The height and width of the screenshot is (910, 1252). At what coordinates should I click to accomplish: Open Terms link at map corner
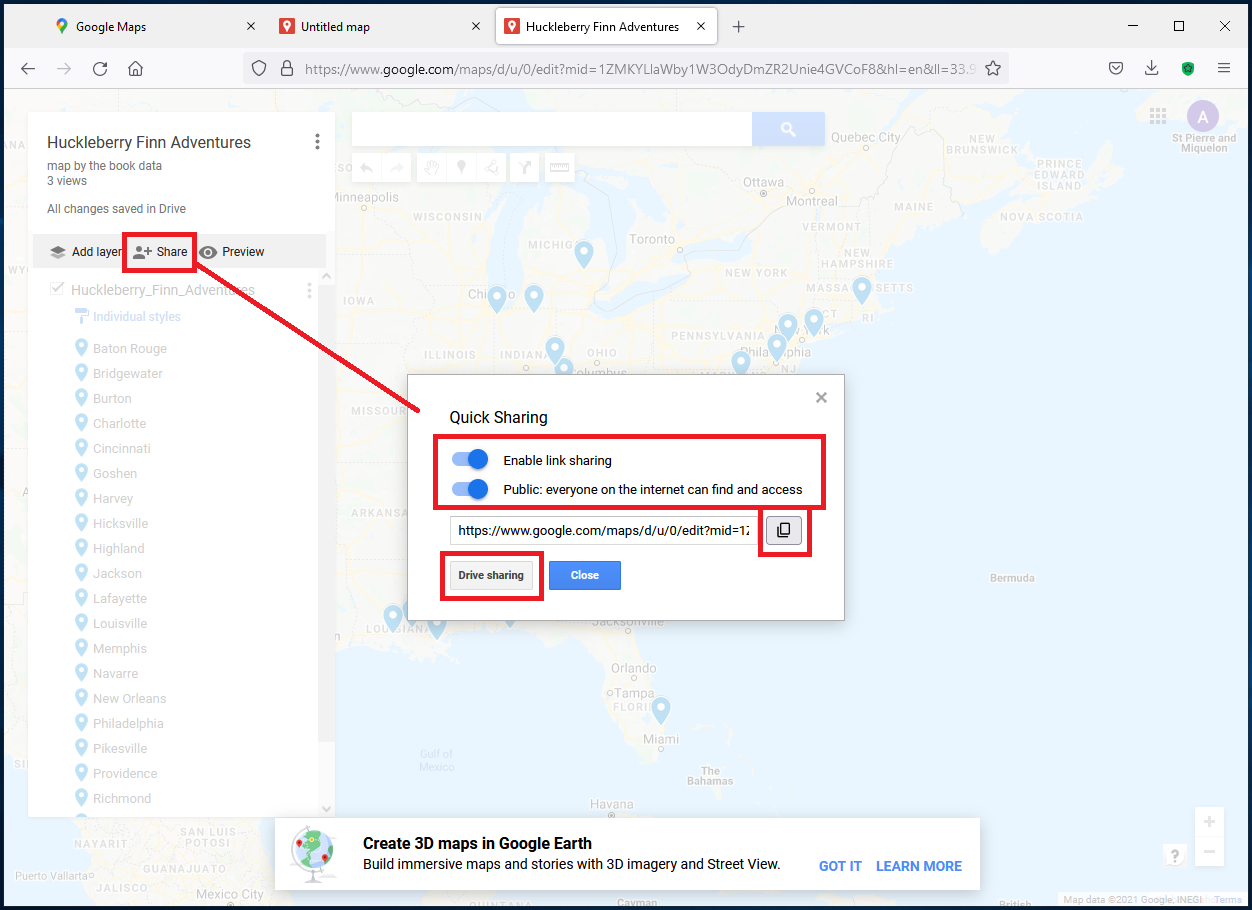point(1228,900)
